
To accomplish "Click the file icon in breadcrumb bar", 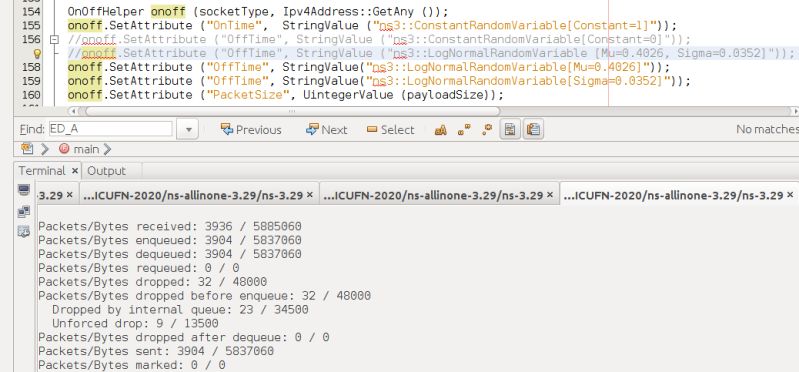I will [x=27, y=149].
